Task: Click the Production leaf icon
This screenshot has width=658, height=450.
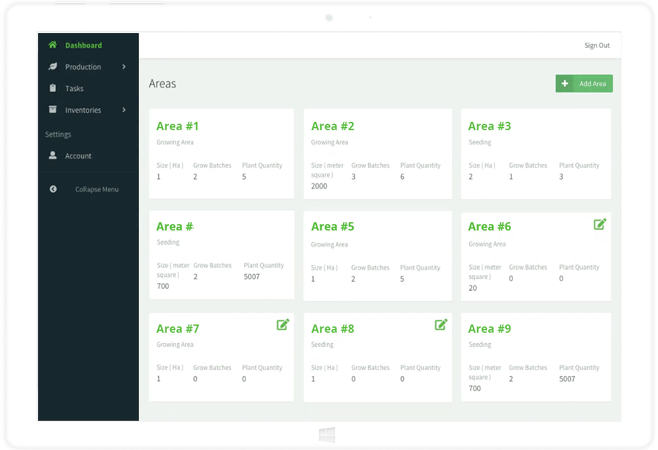Action: coord(53,67)
